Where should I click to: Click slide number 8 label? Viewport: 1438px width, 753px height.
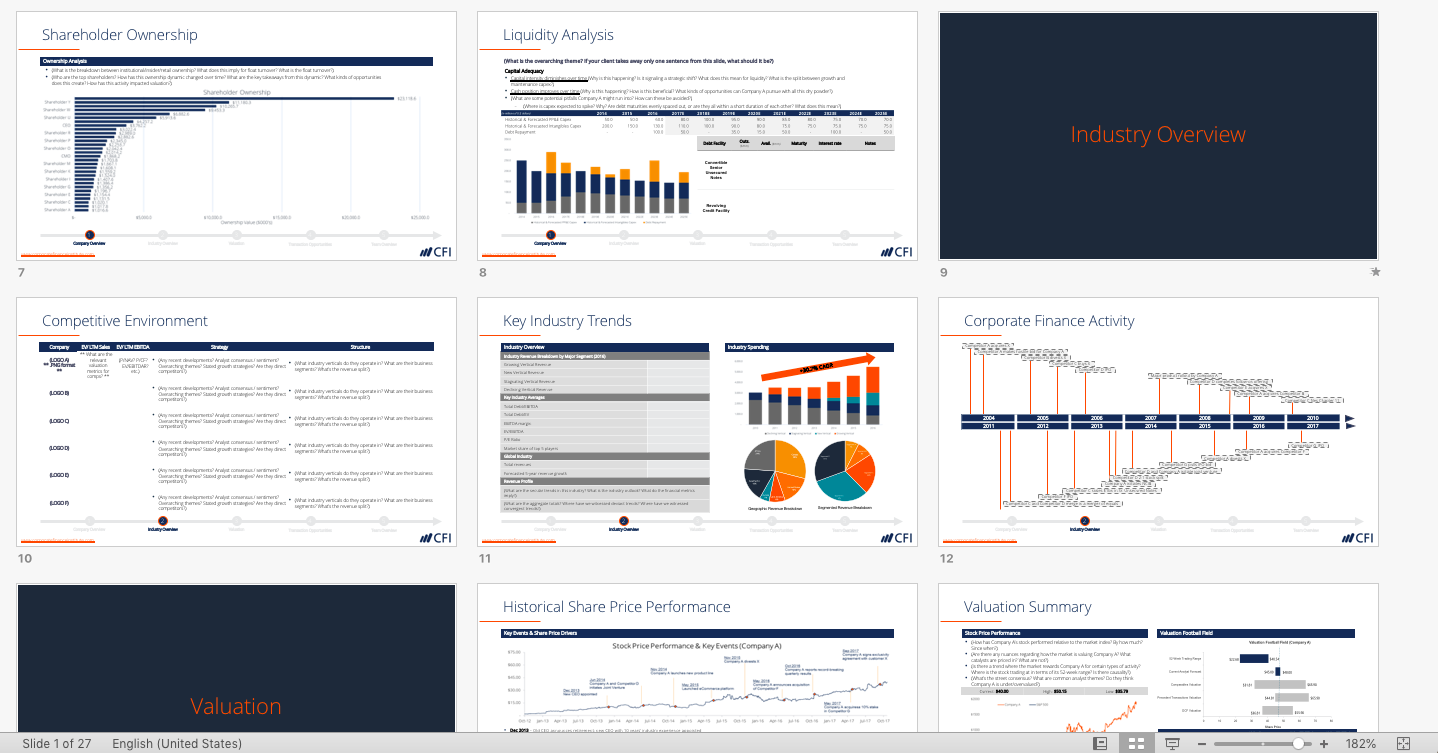[482, 272]
